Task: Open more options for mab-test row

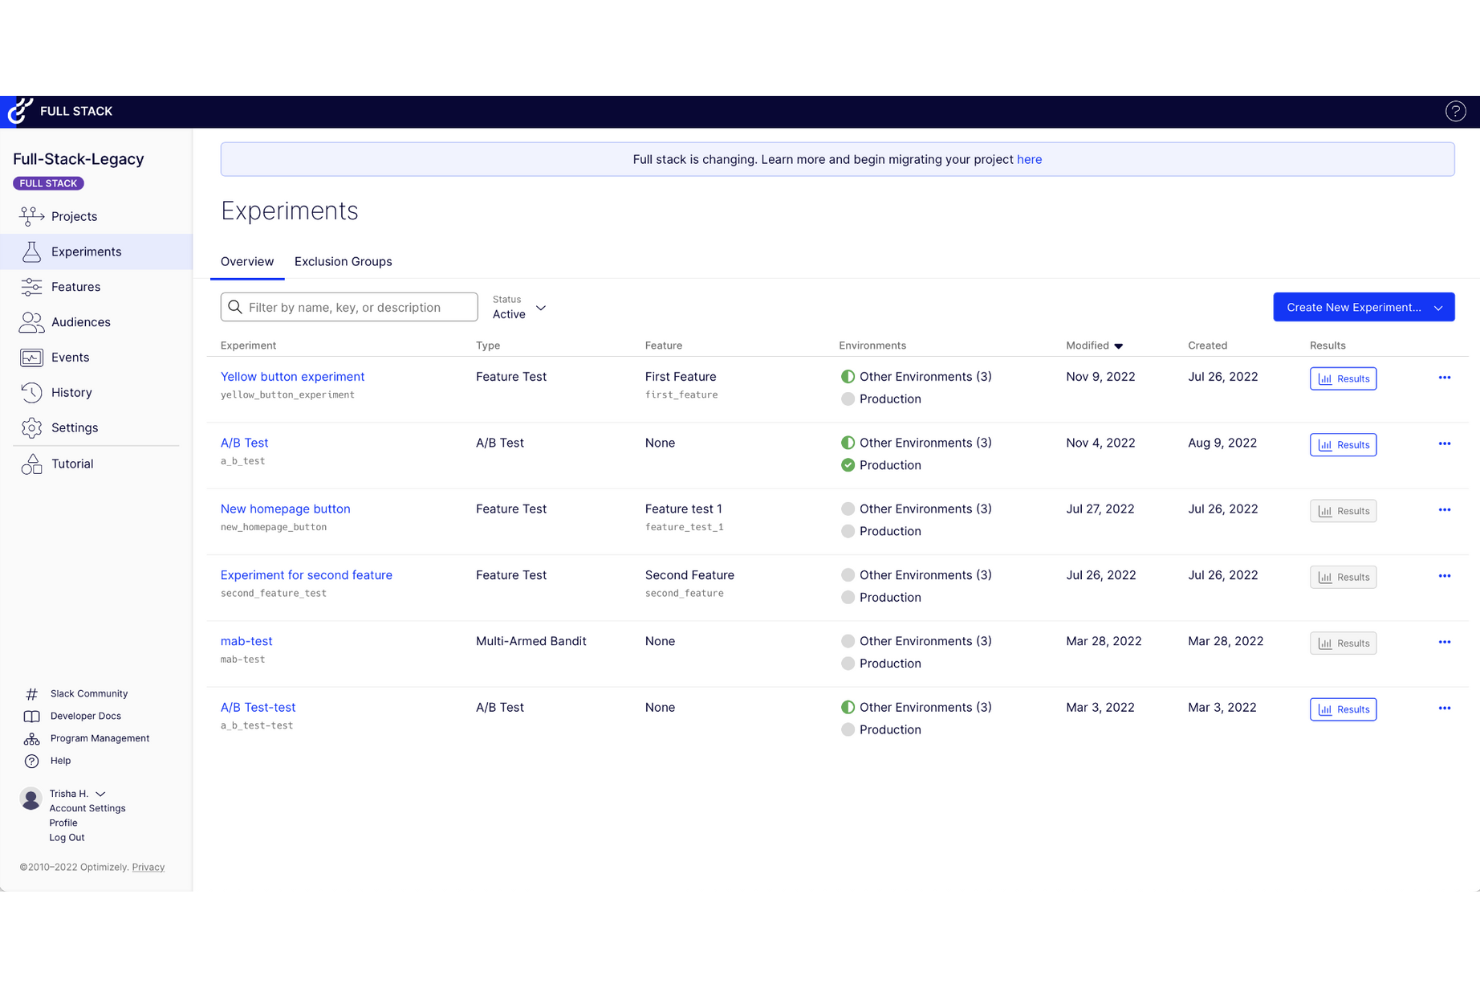Action: point(1444,641)
